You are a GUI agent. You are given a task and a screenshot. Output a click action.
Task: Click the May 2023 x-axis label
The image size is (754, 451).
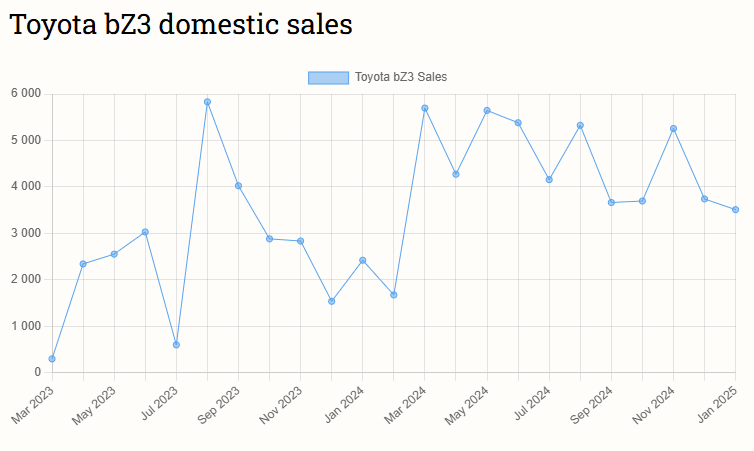pyautogui.click(x=95, y=405)
